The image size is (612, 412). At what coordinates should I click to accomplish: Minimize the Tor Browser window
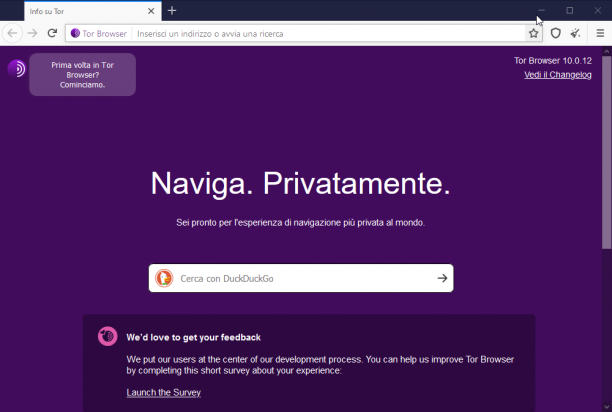(541, 11)
